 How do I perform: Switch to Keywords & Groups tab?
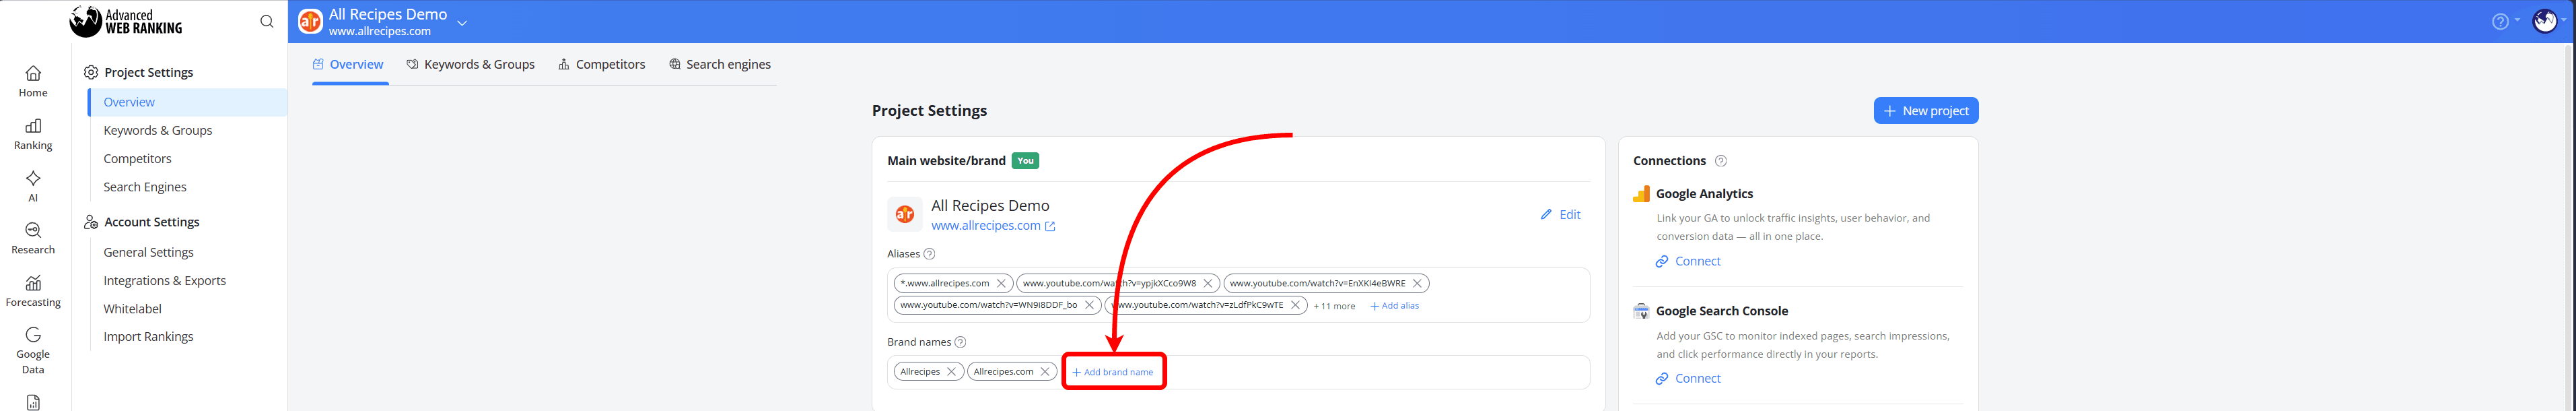coord(471,64)
